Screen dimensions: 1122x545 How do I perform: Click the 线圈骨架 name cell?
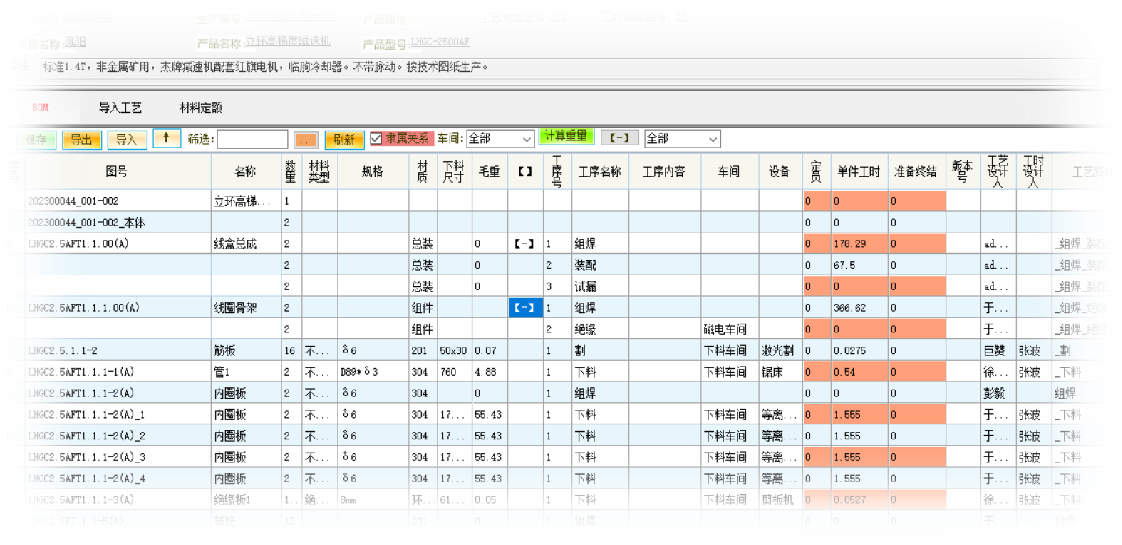click(245, 308)
